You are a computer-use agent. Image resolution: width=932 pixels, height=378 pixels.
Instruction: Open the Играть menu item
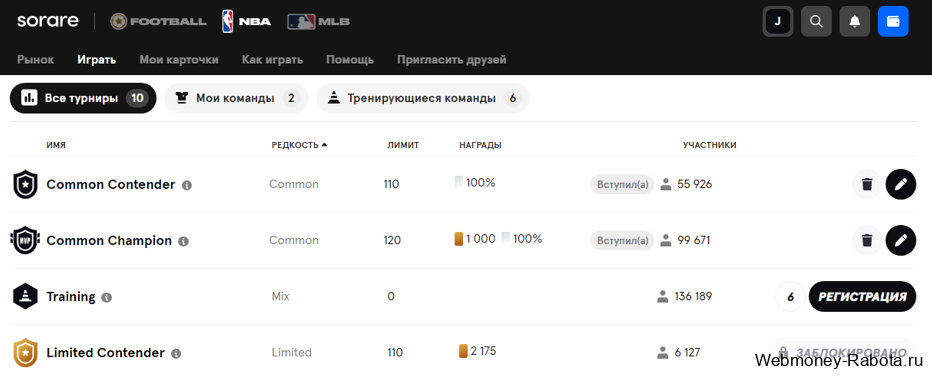pyautogui.click(x=96, y=59)
